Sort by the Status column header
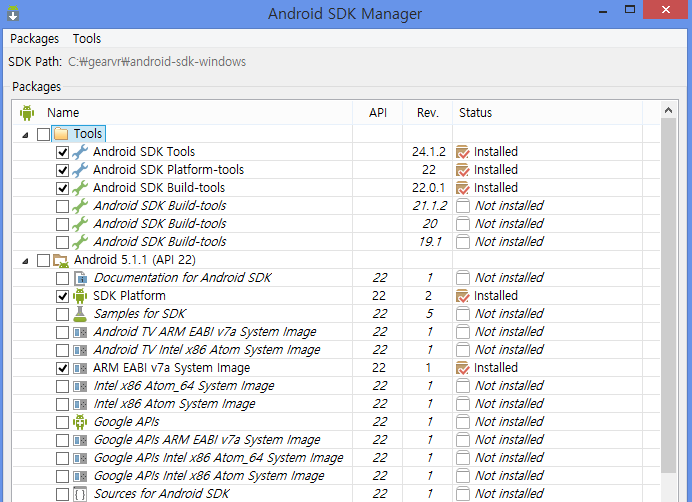Screen dimensions: 692x502 [547, 113]
